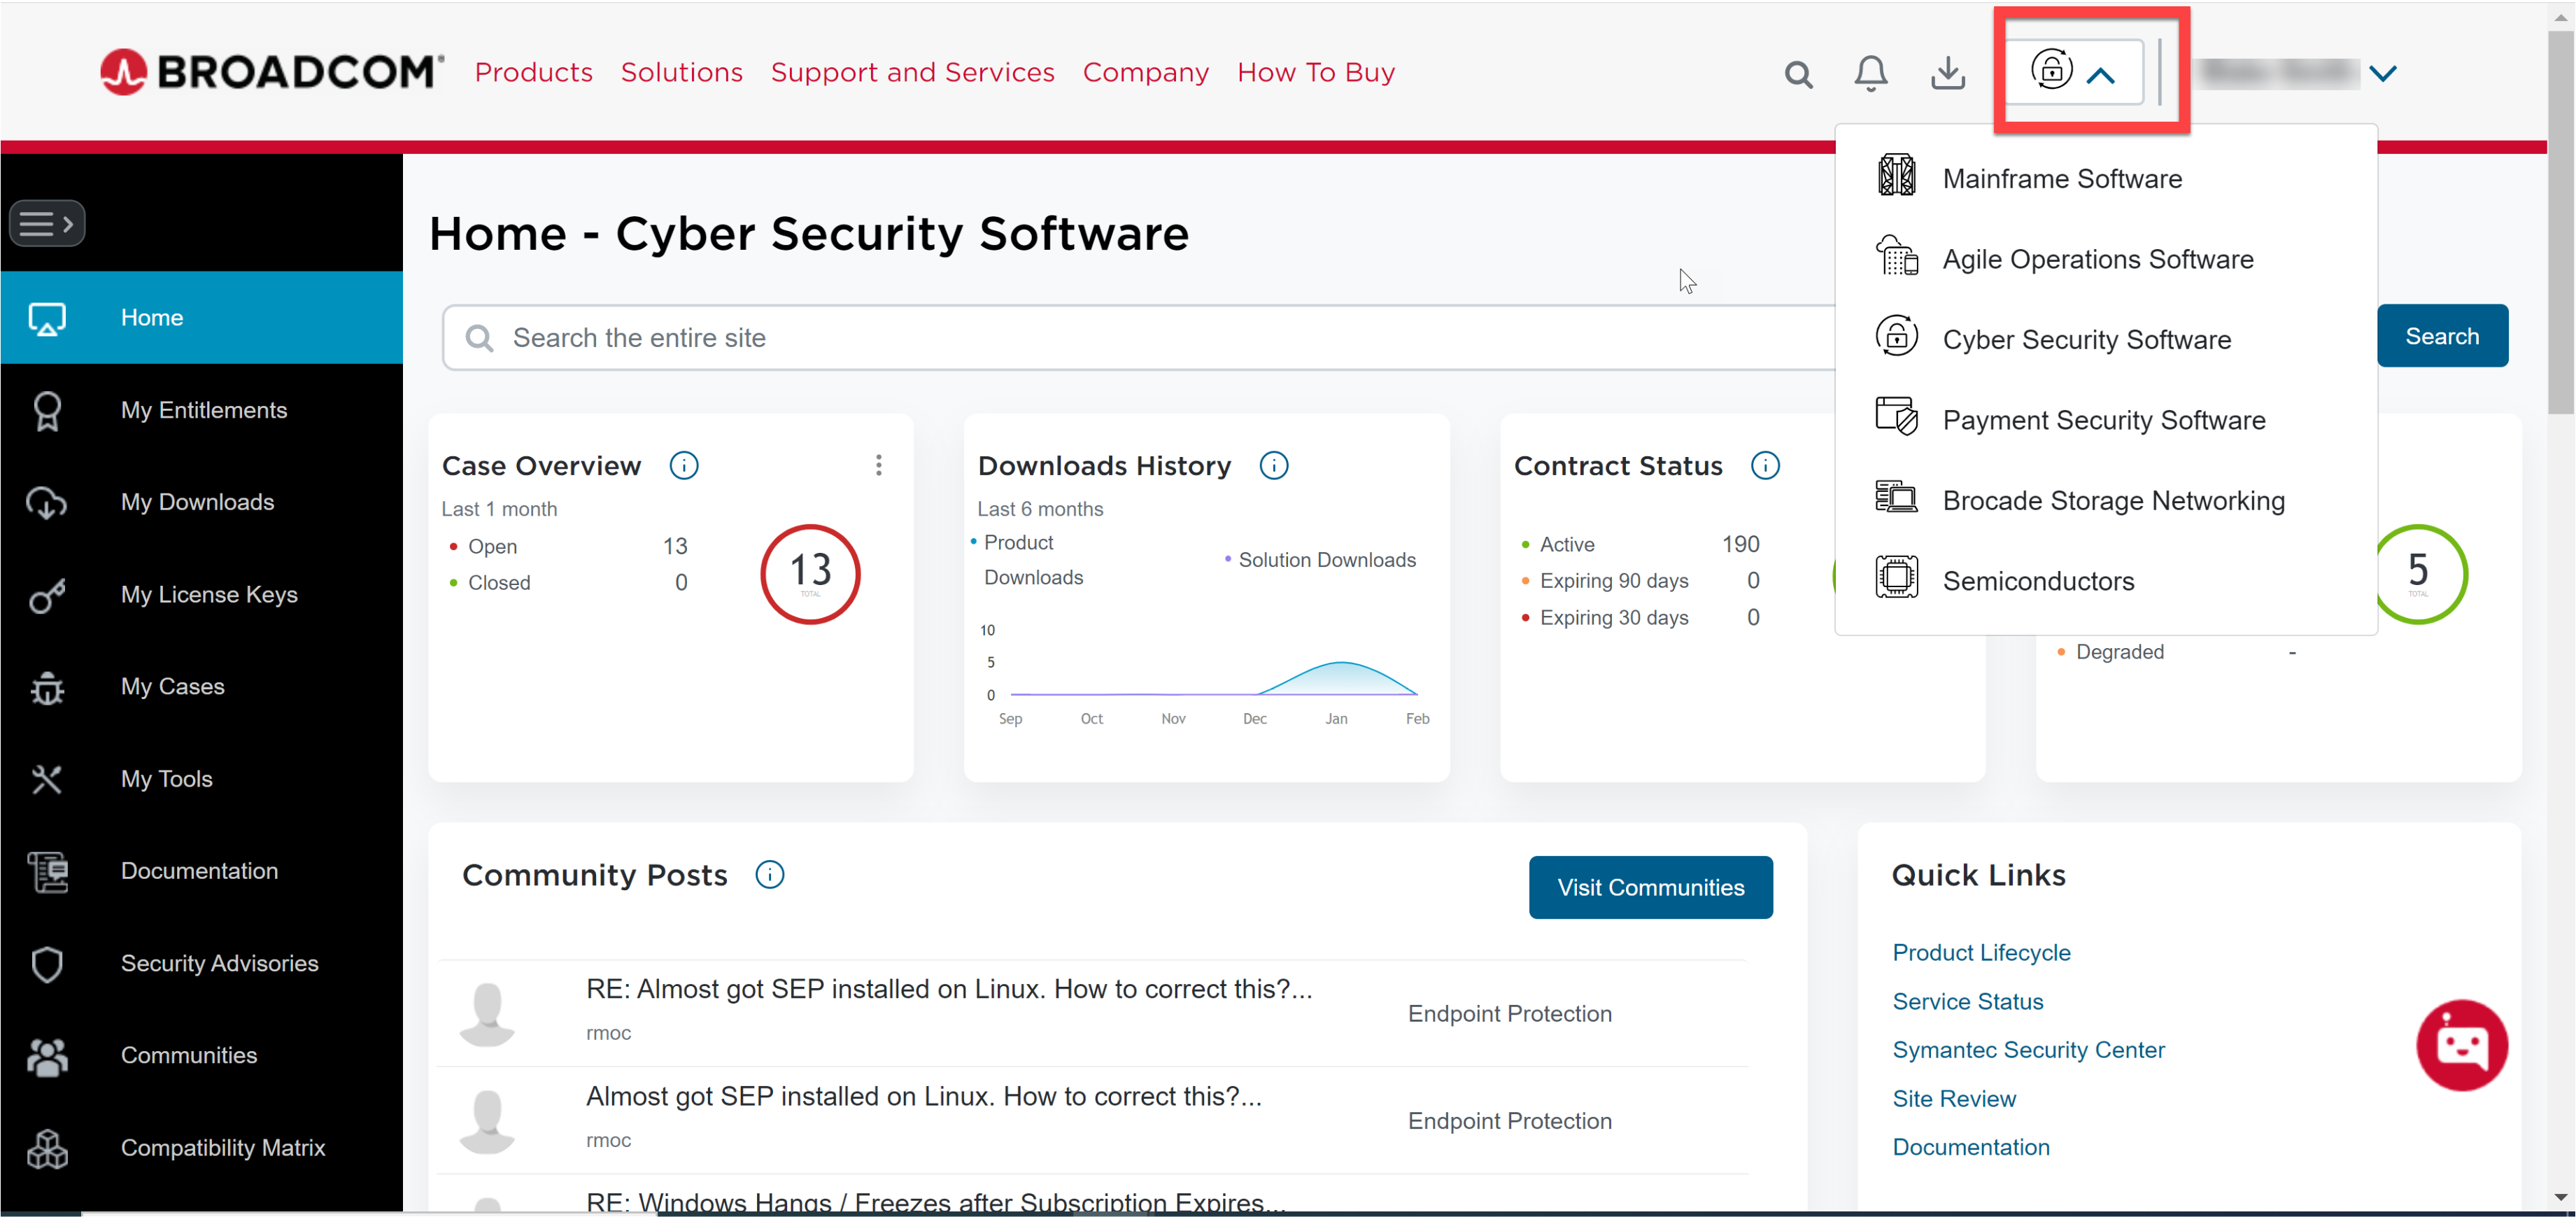2576x1217 pixels.
Task: Click the Open cases count 13
Action: coord(675,546)
